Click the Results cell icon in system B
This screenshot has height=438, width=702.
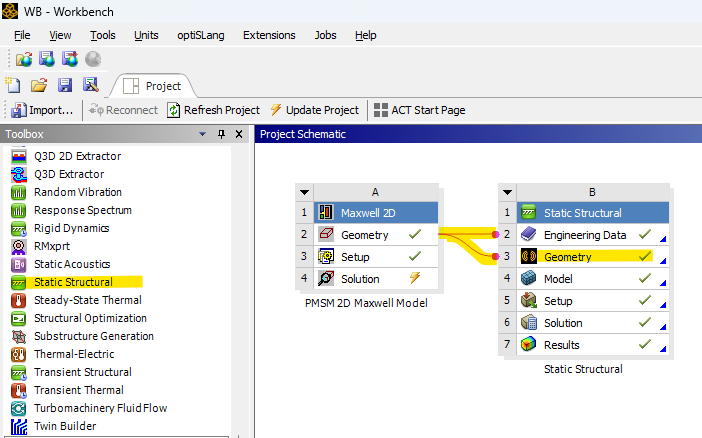pyautogui.click(x=529, y=344)
